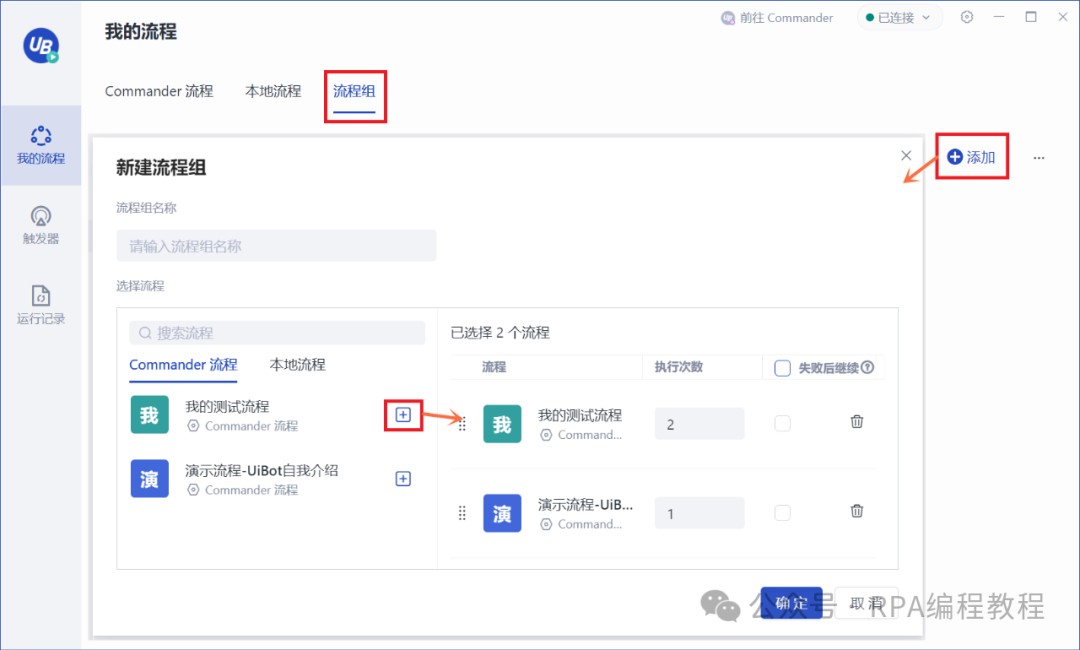Viewport: 1080px width, 650px height.
Task: Add 我的测试流程 with its plus icon
Action: pos(403,415)
